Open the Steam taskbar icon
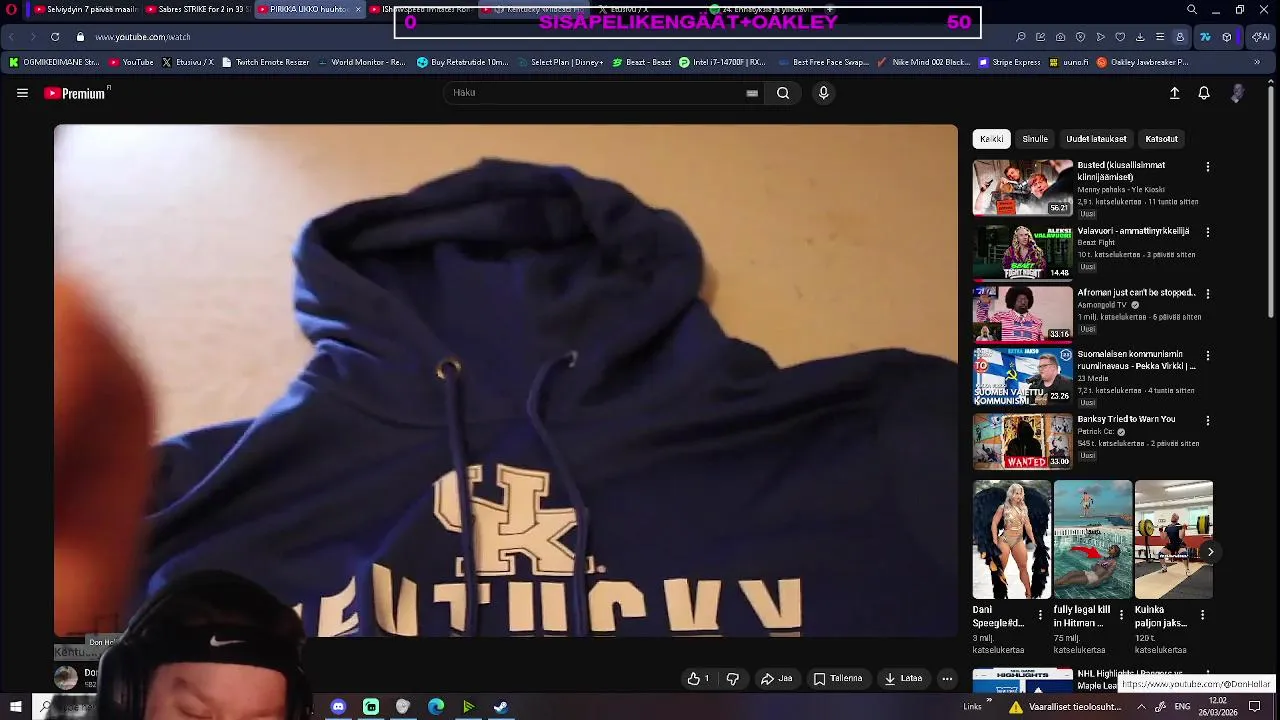This screenshot has width=1280, height=720. (x=501, y=707)
